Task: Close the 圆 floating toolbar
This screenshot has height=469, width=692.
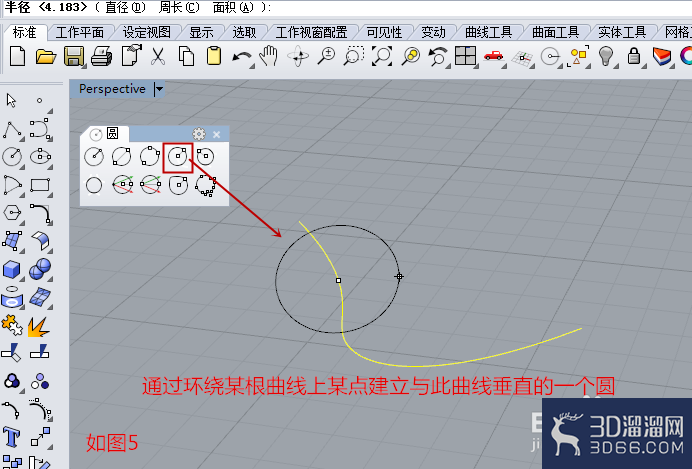Action: [216, 135]
